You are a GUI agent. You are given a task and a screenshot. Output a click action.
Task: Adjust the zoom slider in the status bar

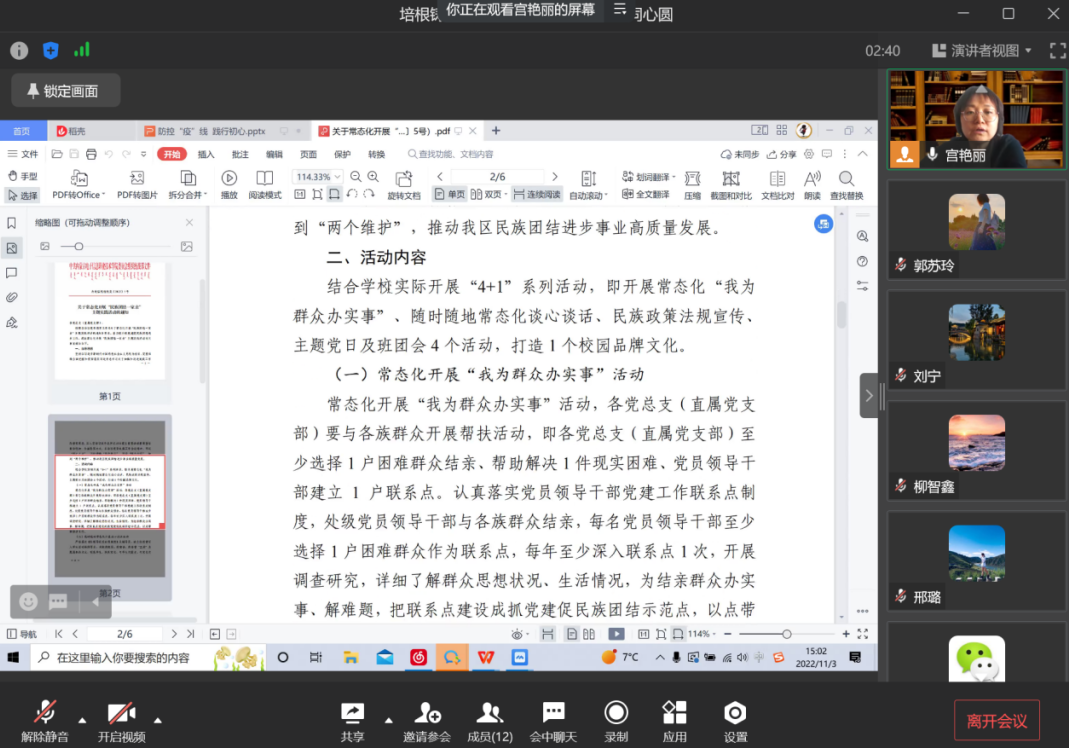[786, 634]
